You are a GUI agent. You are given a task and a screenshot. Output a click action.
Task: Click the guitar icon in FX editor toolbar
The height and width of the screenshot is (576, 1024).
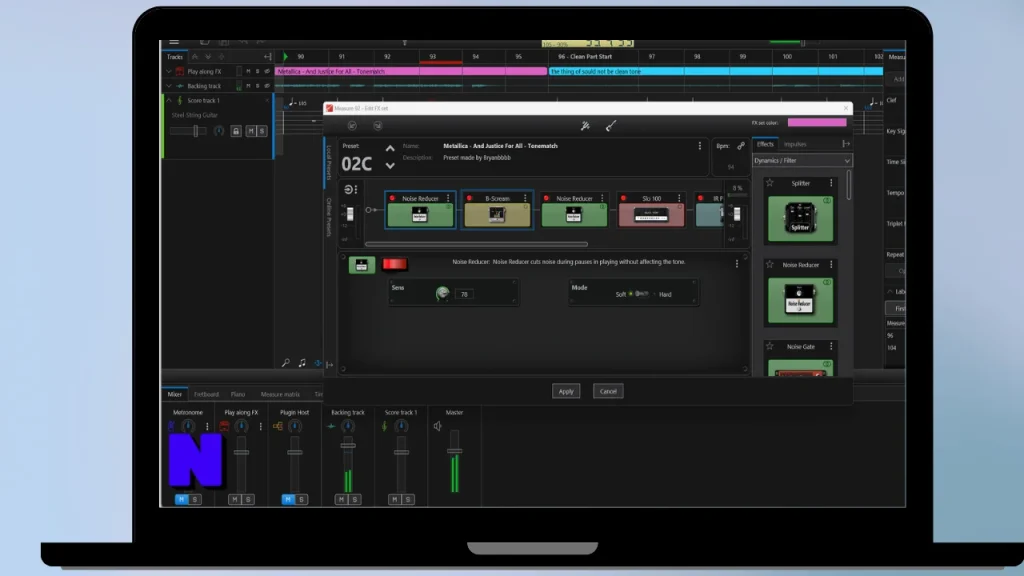[611, 125]
